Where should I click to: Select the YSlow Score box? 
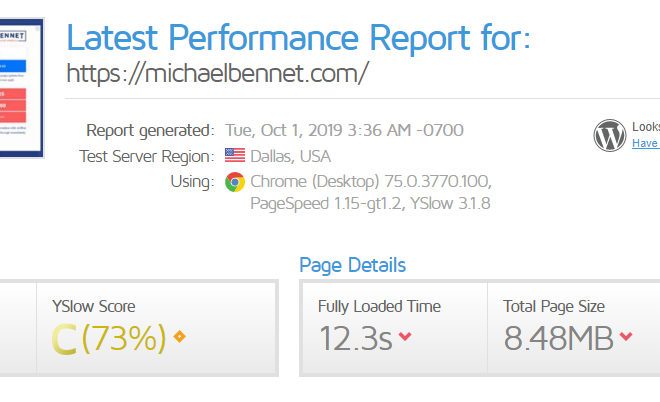[x=156, y=328]
